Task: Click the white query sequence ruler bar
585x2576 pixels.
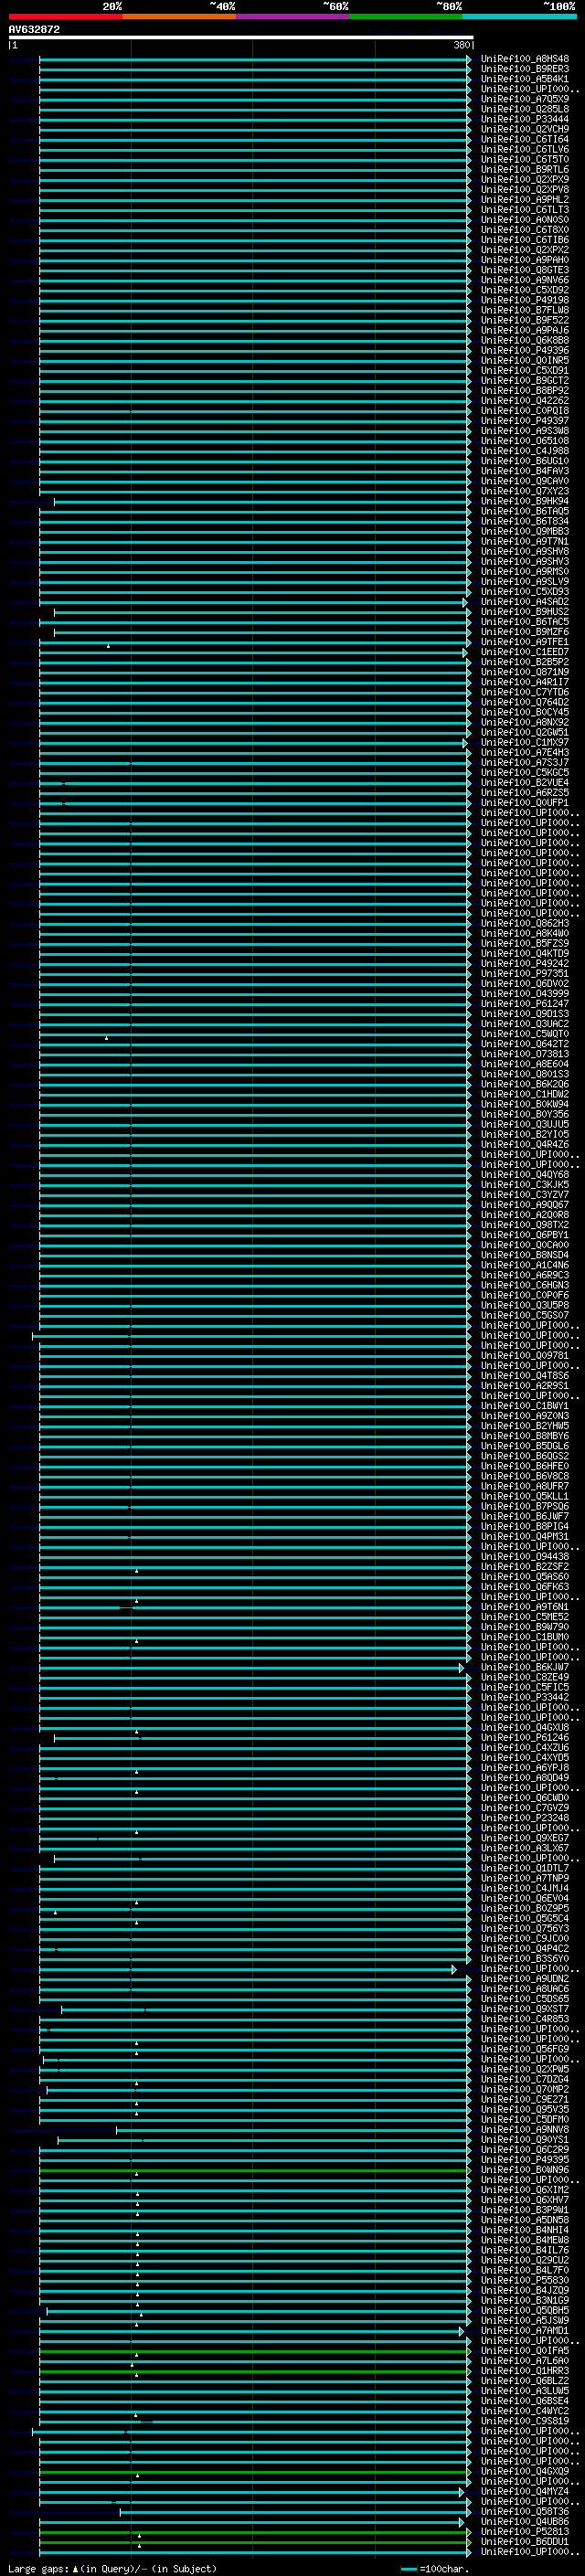Action: click(240, 37)
